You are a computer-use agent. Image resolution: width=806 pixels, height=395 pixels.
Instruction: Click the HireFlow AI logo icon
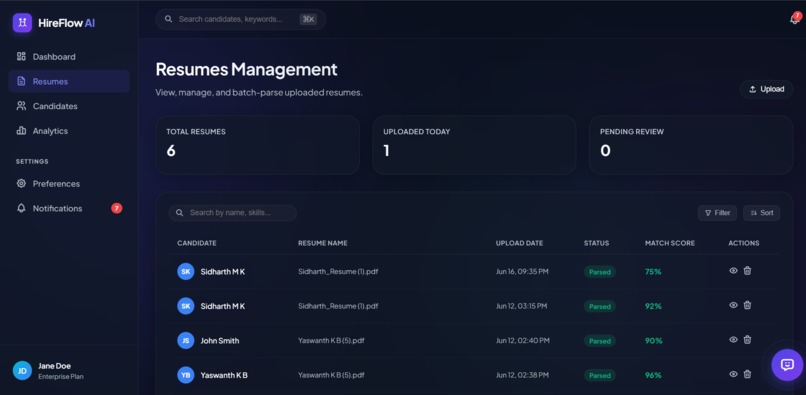[x=22, y=23]
